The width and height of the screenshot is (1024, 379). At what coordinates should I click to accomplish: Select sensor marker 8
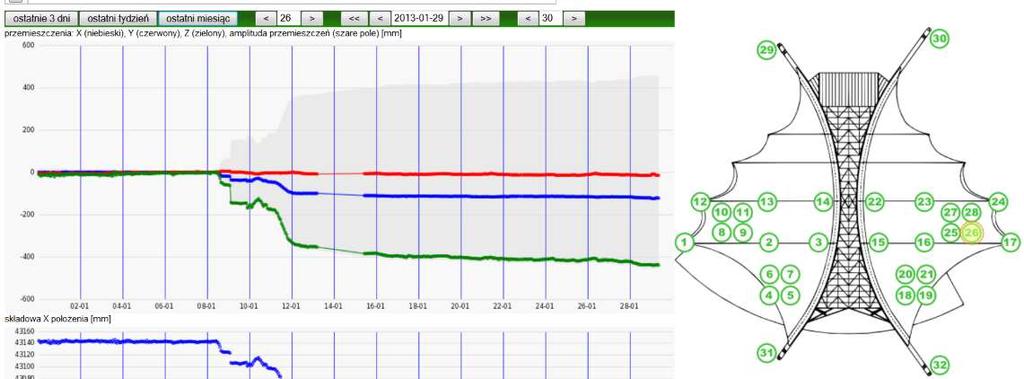(721, 232)
